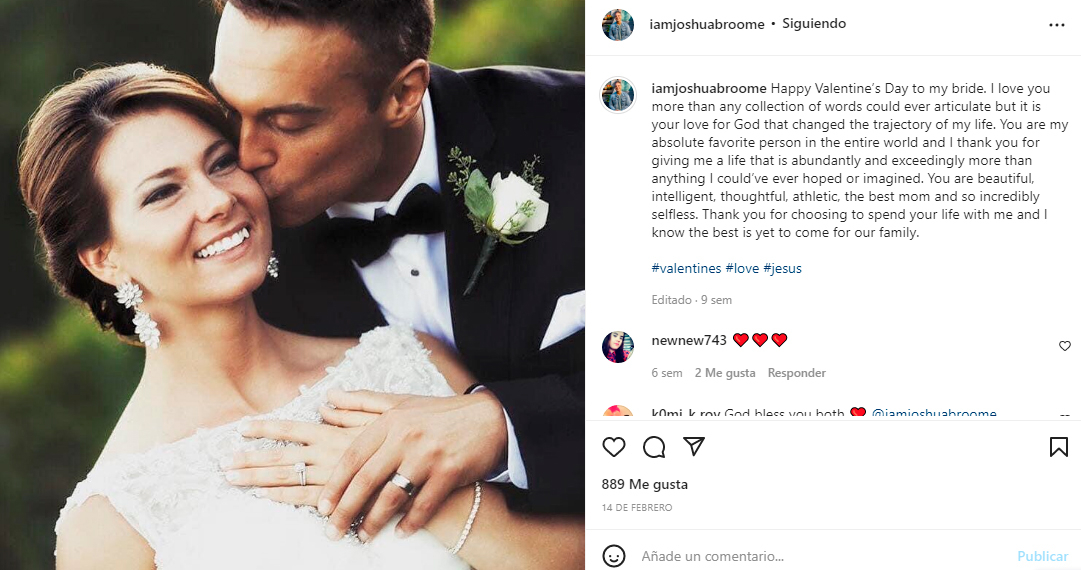
Task: Open emoji picker smiley icon
Action: click(614, 556)
